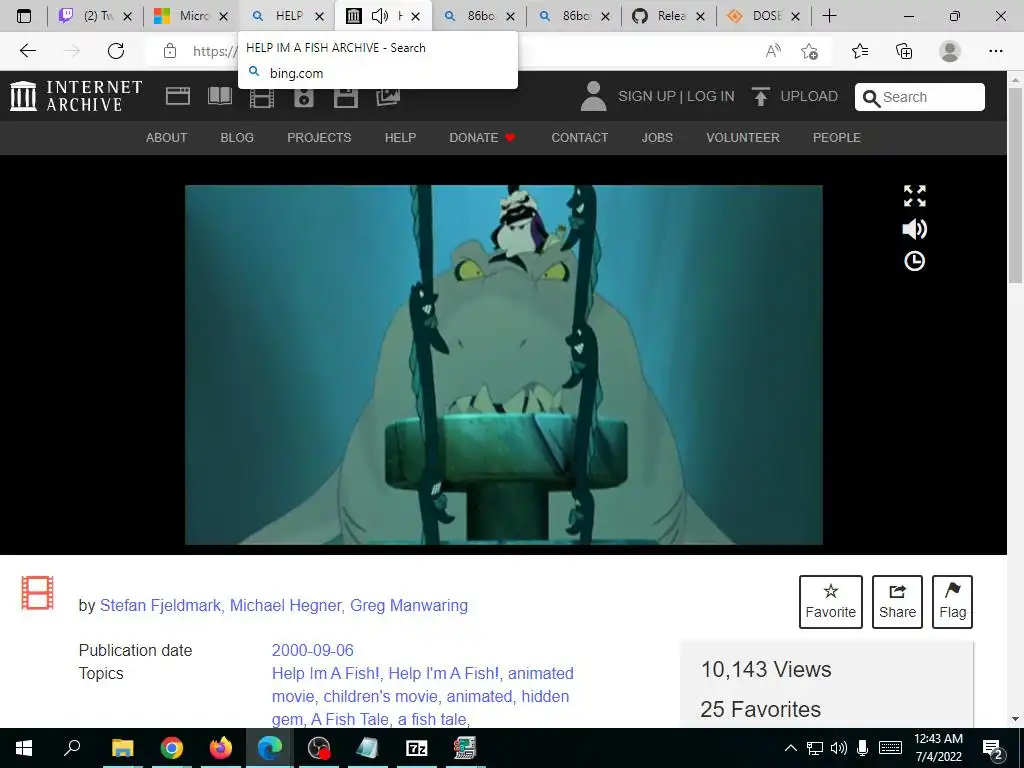This screenshot has width=1024, height=768.
Task: Click the Read Aloud icon in the address bar
Action: tap(773, 51)
